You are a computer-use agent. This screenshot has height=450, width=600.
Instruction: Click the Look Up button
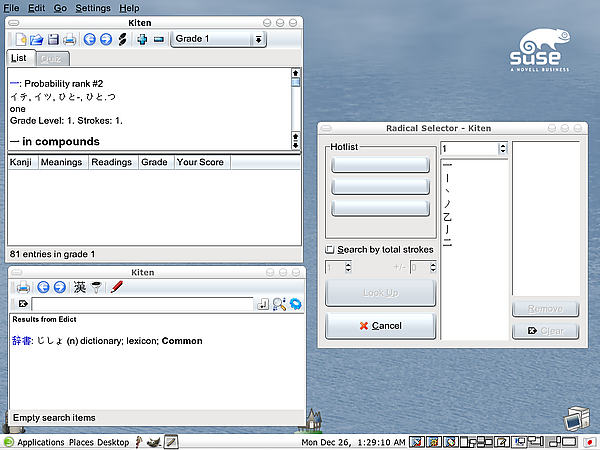380,293
